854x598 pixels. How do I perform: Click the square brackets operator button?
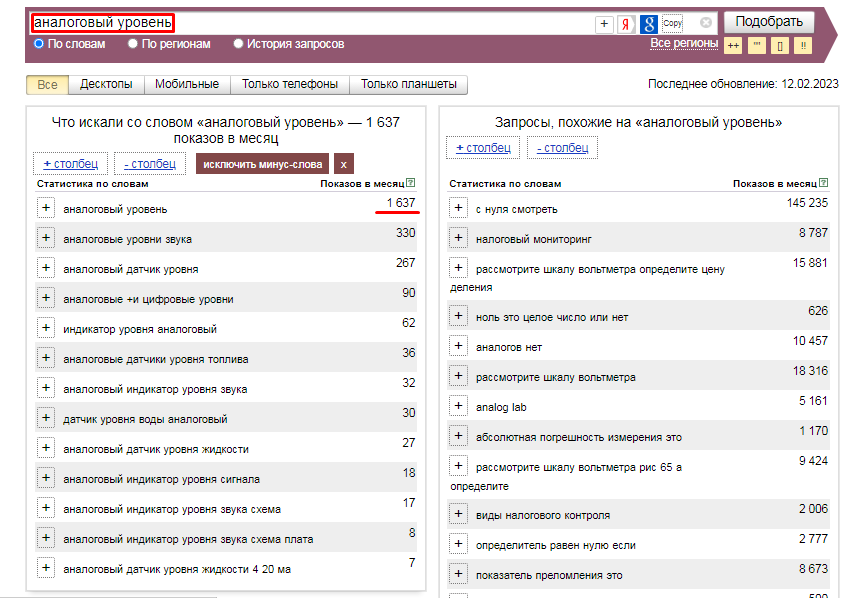780,45
